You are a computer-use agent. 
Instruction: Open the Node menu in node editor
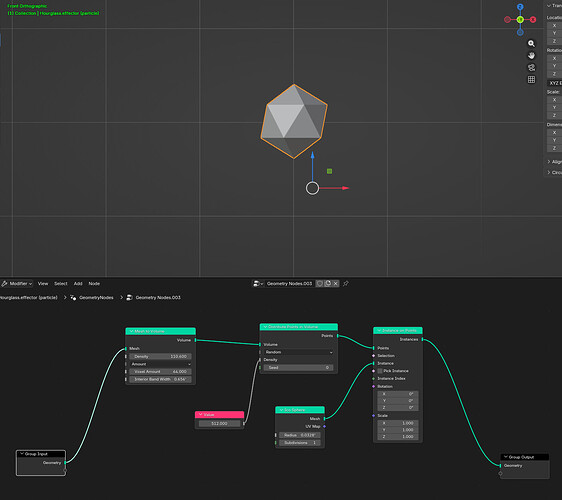(x=94, y=284)
